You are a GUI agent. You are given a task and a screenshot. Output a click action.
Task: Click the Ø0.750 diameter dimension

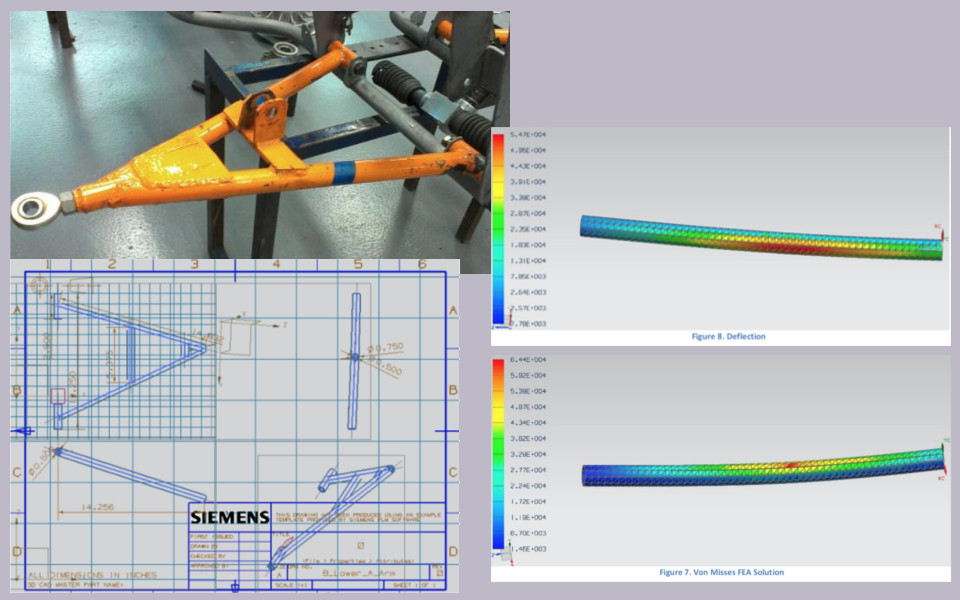[x=385, y=348]
